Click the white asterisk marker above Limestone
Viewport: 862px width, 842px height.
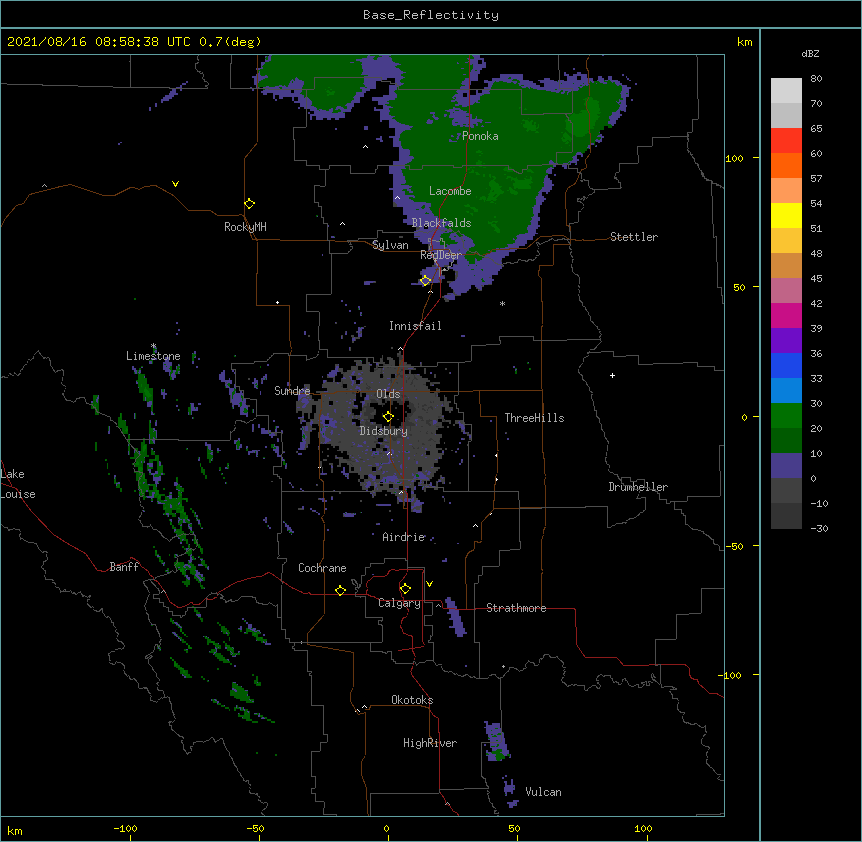(153, 346)
